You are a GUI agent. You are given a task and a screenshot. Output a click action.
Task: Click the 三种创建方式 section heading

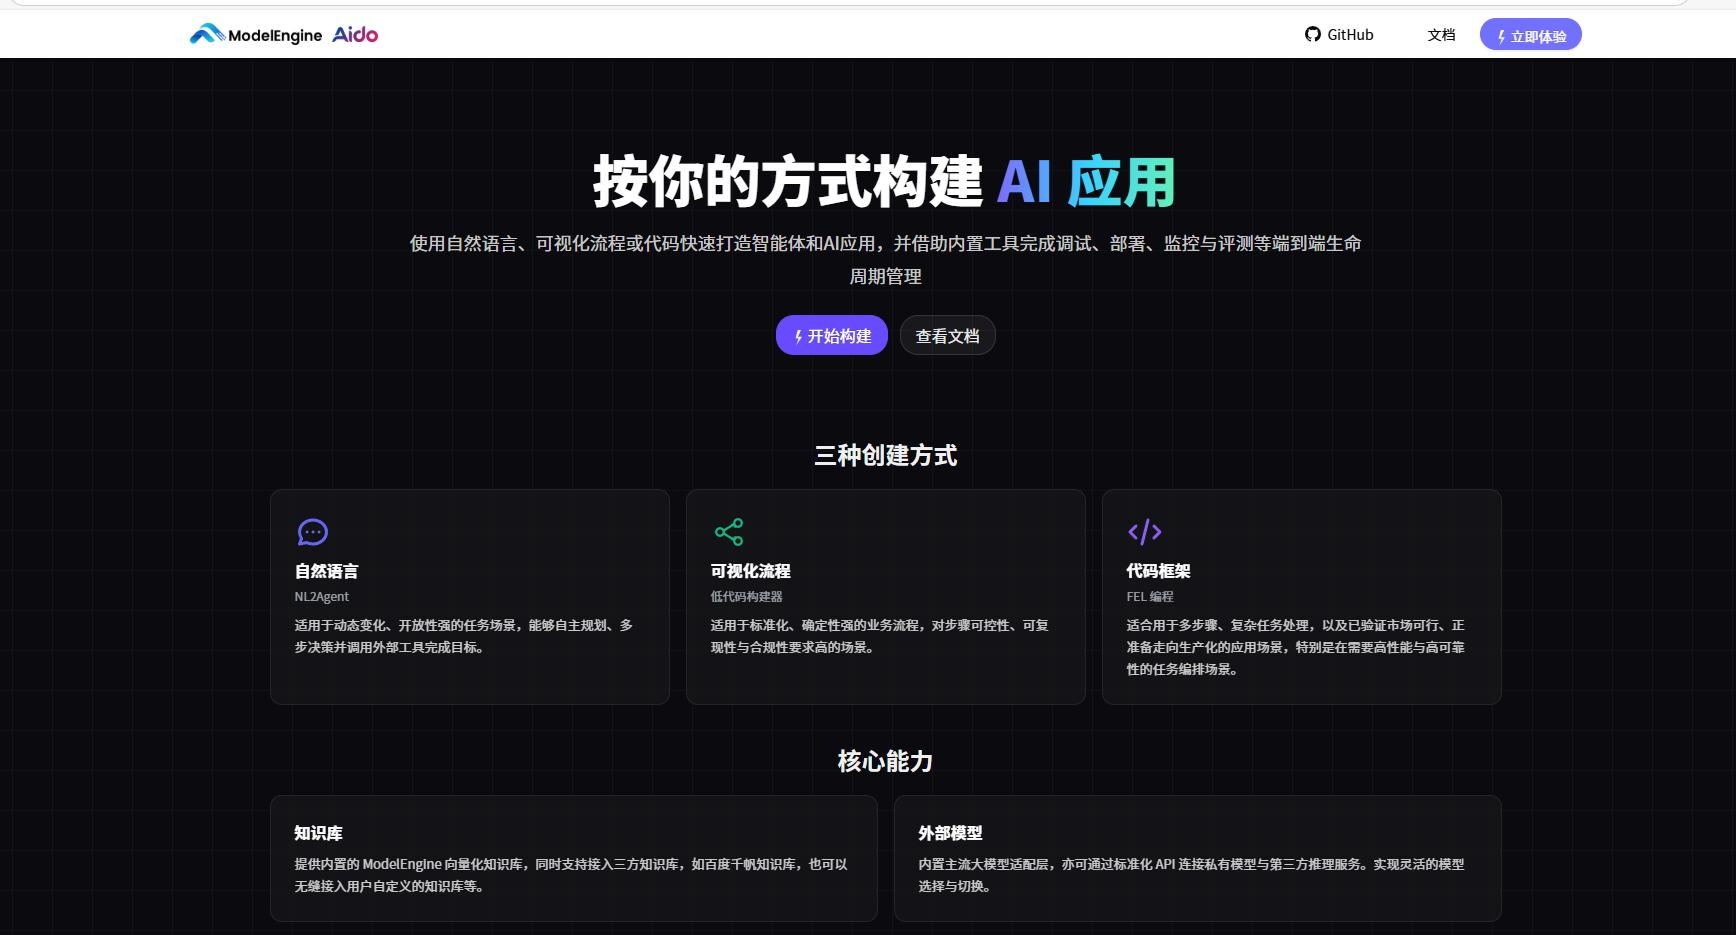(x=885, y=457)
